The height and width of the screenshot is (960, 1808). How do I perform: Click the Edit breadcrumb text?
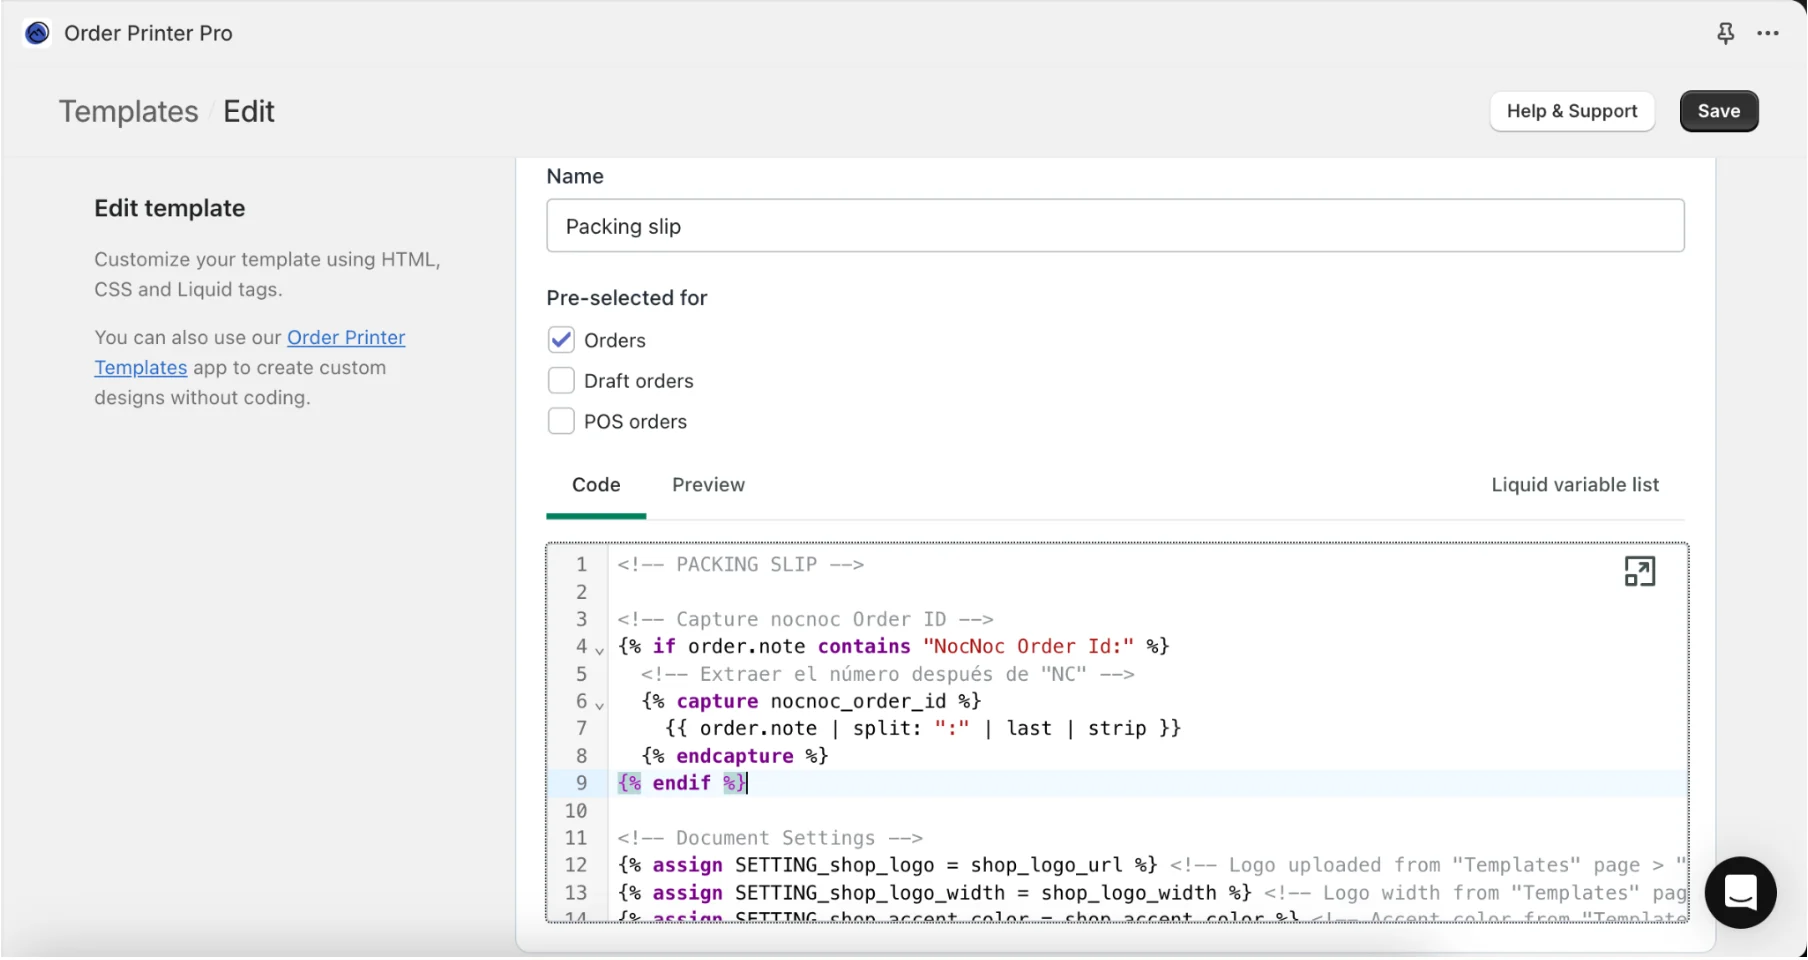(x=249, y=111)
